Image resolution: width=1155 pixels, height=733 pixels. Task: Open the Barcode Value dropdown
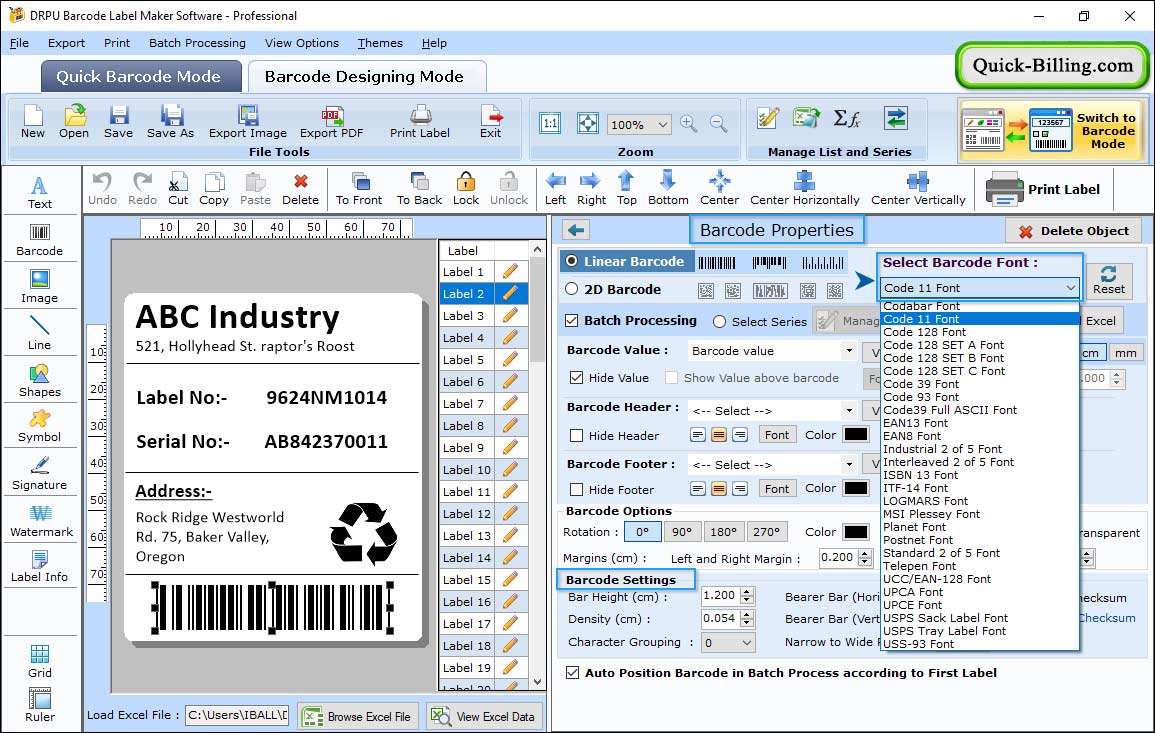pos(849,351)
